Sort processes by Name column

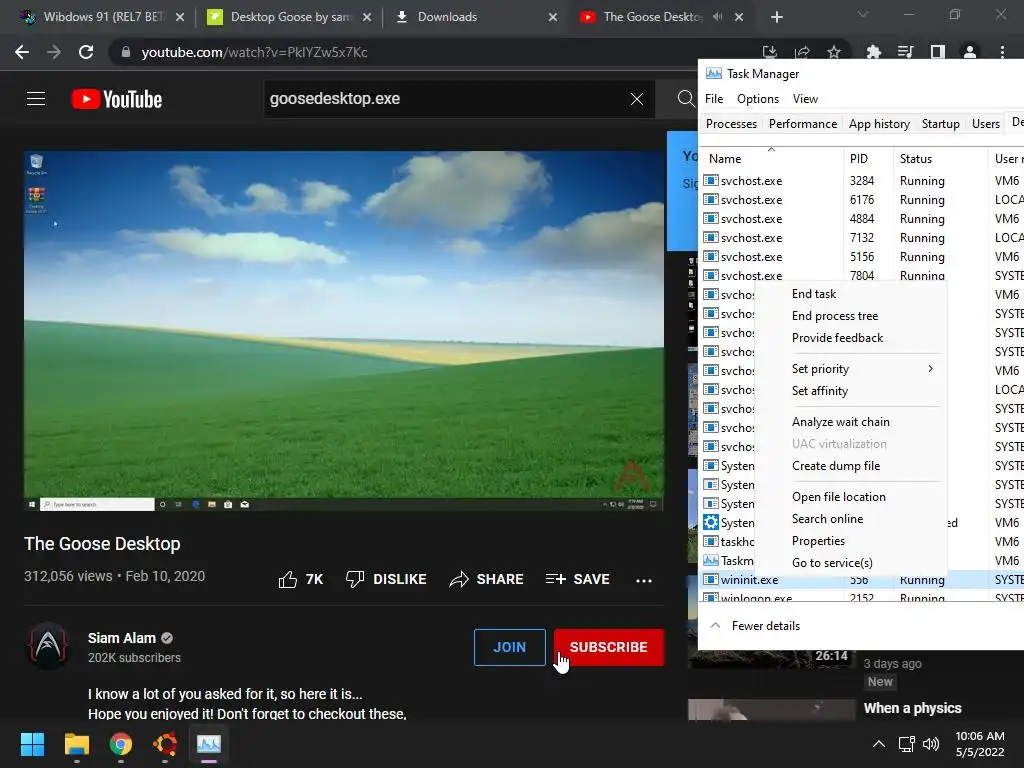pyautogui.click(x=772, y=159)
